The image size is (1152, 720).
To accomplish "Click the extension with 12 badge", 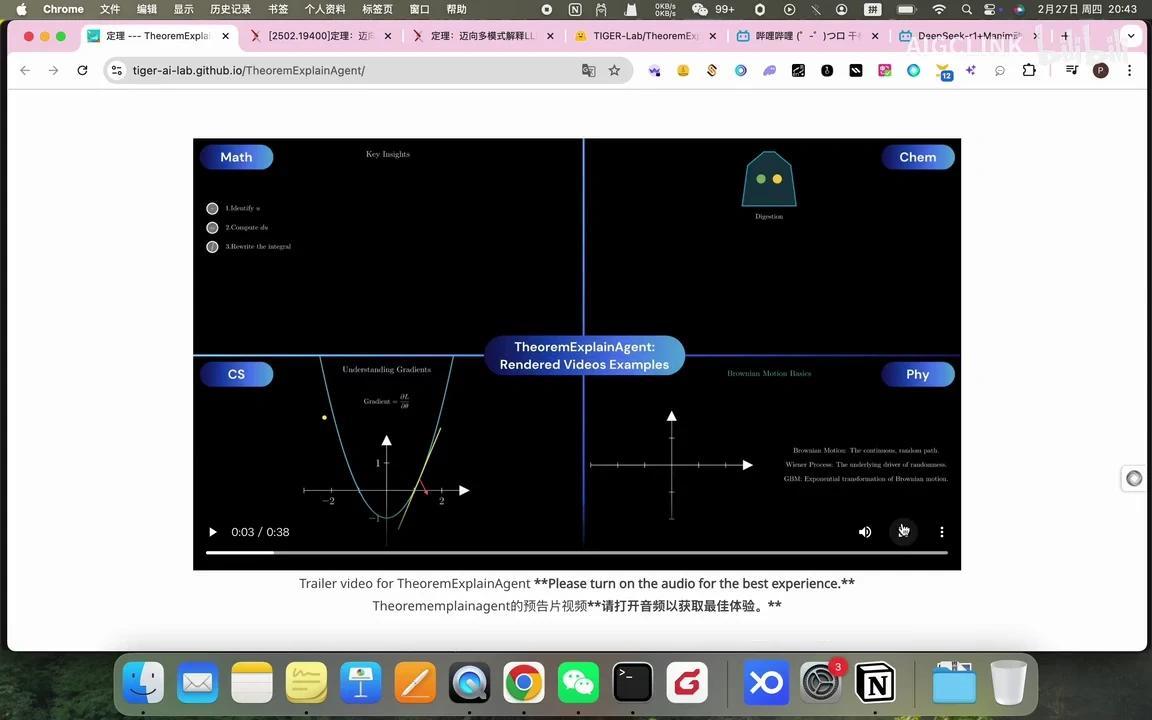I will [943, 71].
